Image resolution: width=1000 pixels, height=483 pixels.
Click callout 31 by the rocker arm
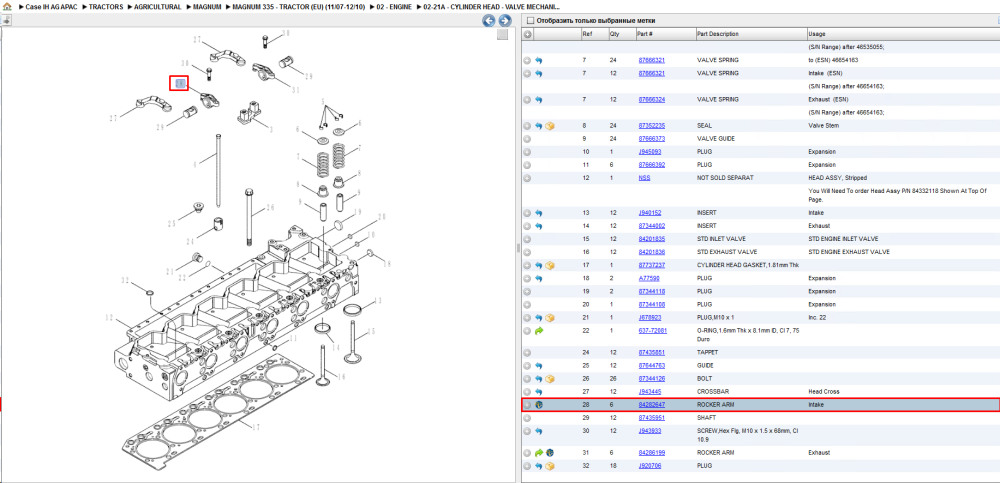pyautogui.click(x=295, y=90)
